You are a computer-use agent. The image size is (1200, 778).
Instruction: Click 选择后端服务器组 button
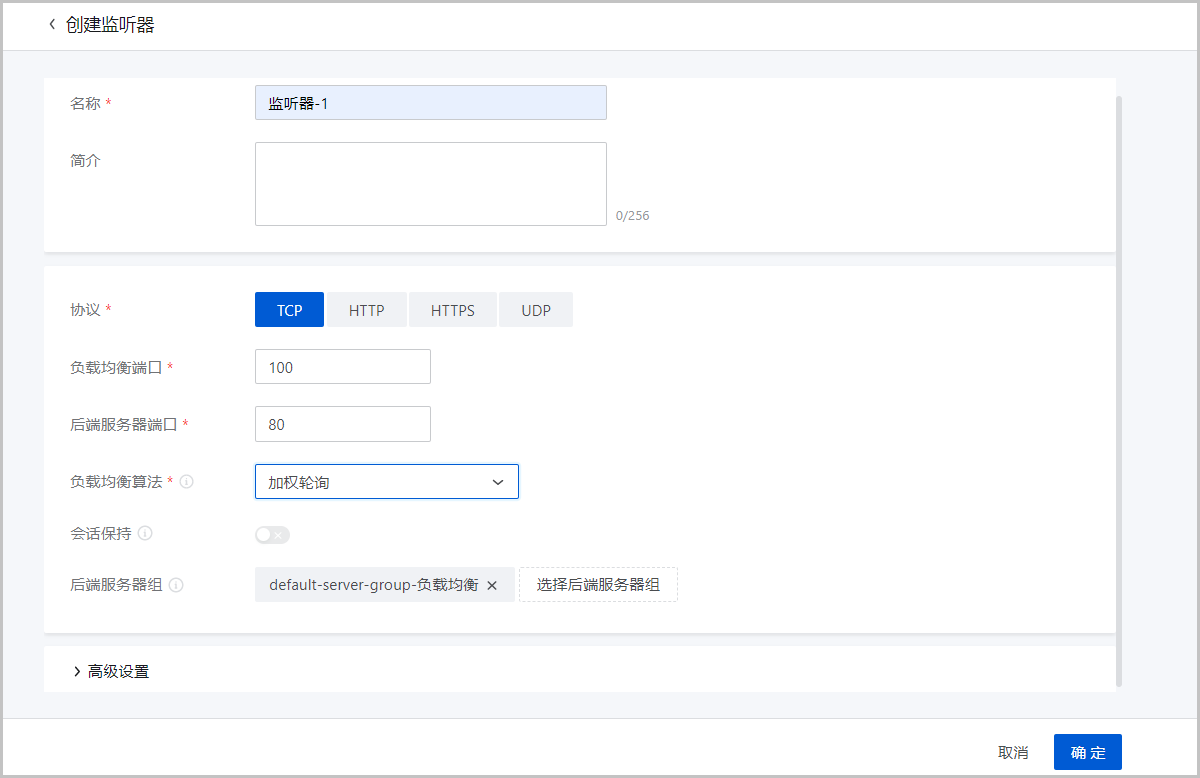(598, 585)
